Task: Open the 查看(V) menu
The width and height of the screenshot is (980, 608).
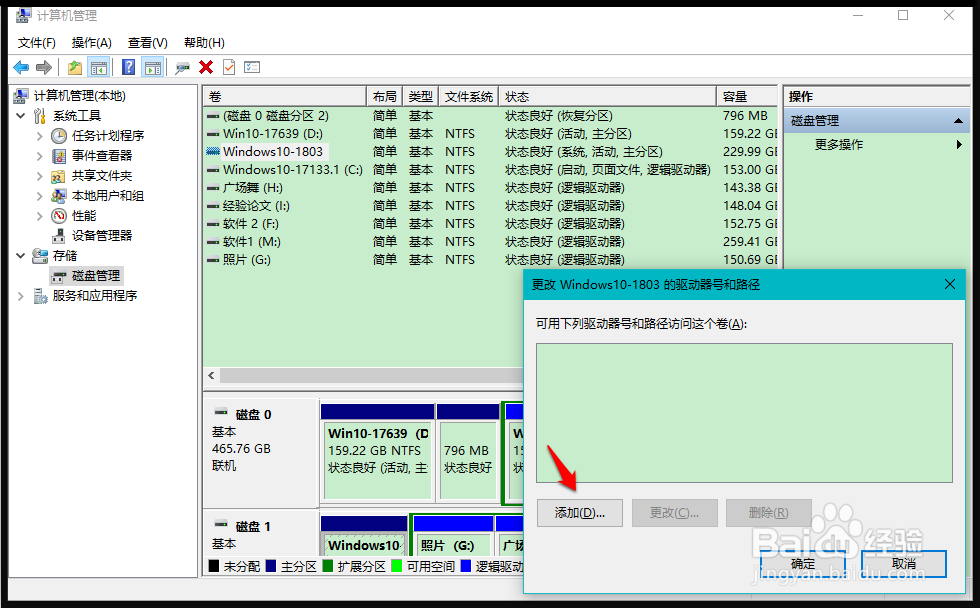Action: [x=148, y=42]
